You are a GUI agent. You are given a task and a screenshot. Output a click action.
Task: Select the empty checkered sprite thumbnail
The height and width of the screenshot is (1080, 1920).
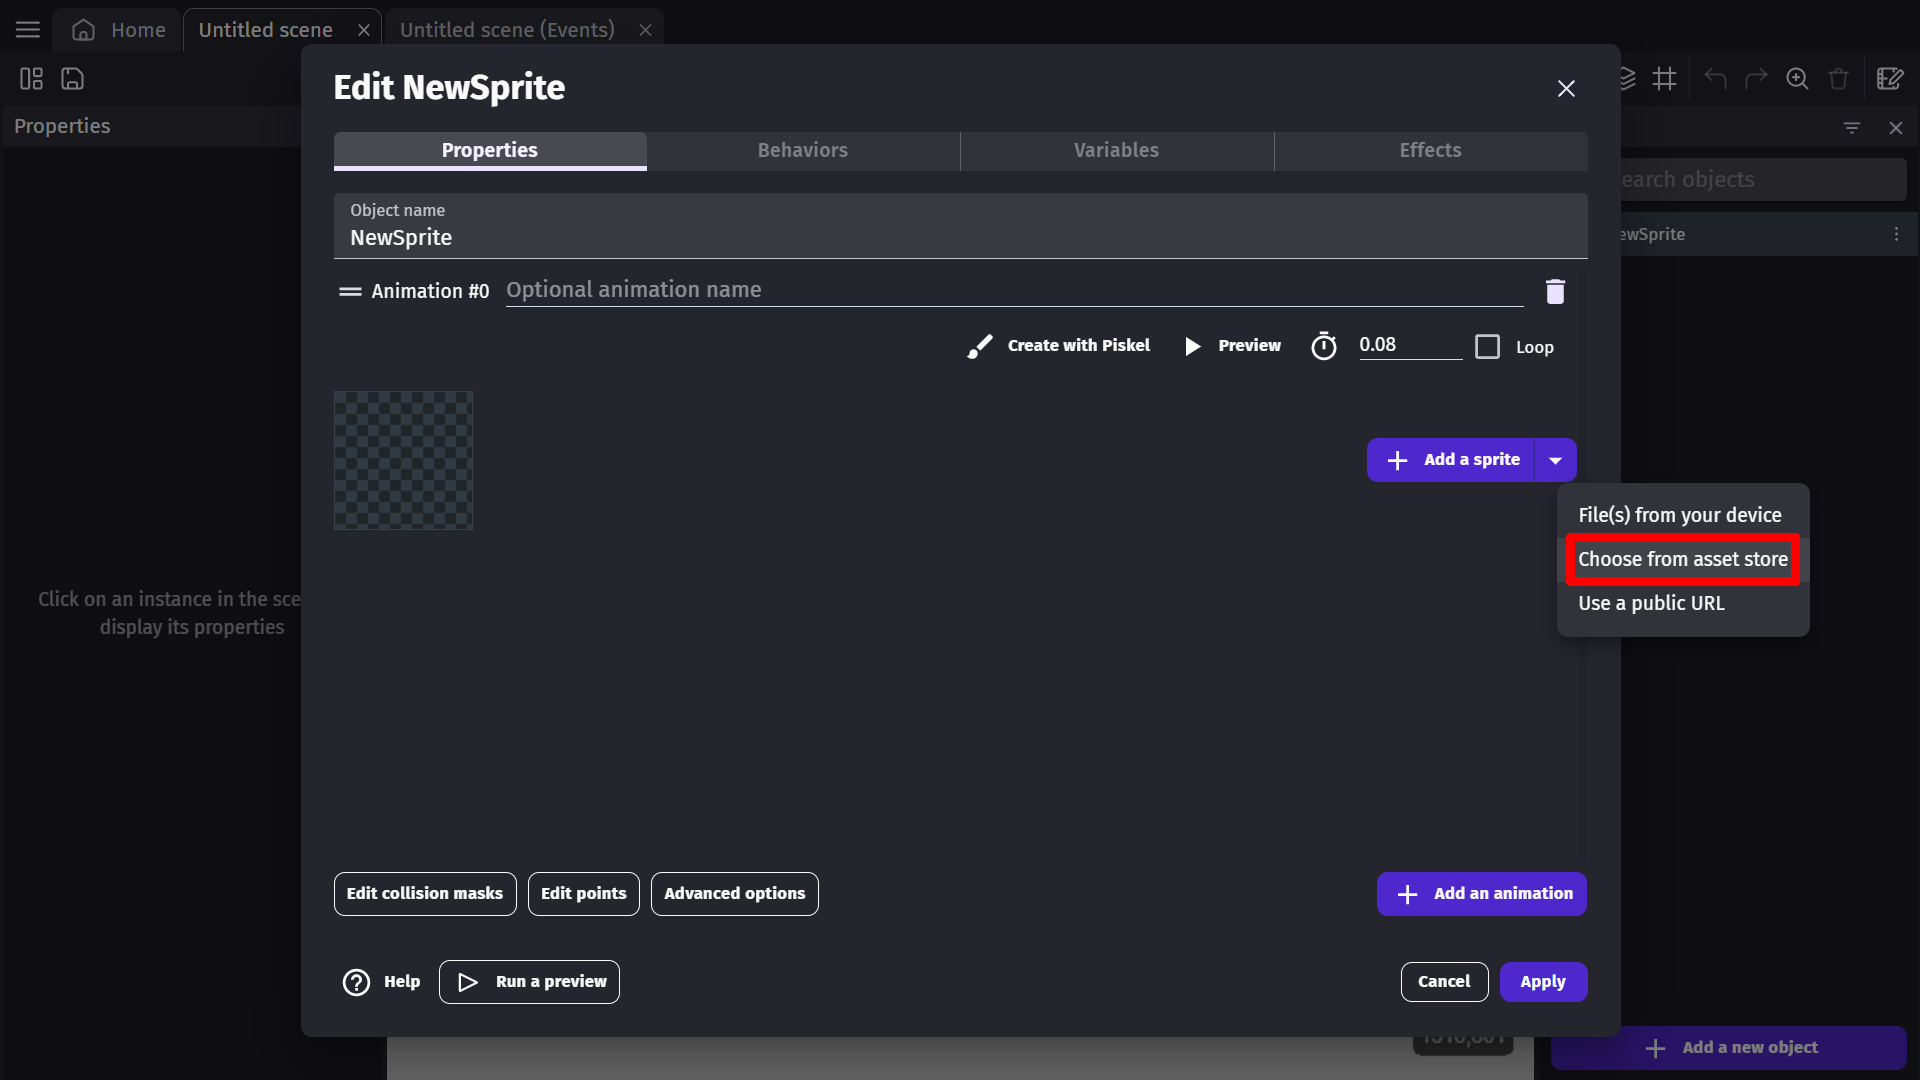click(x=403, y=460)
